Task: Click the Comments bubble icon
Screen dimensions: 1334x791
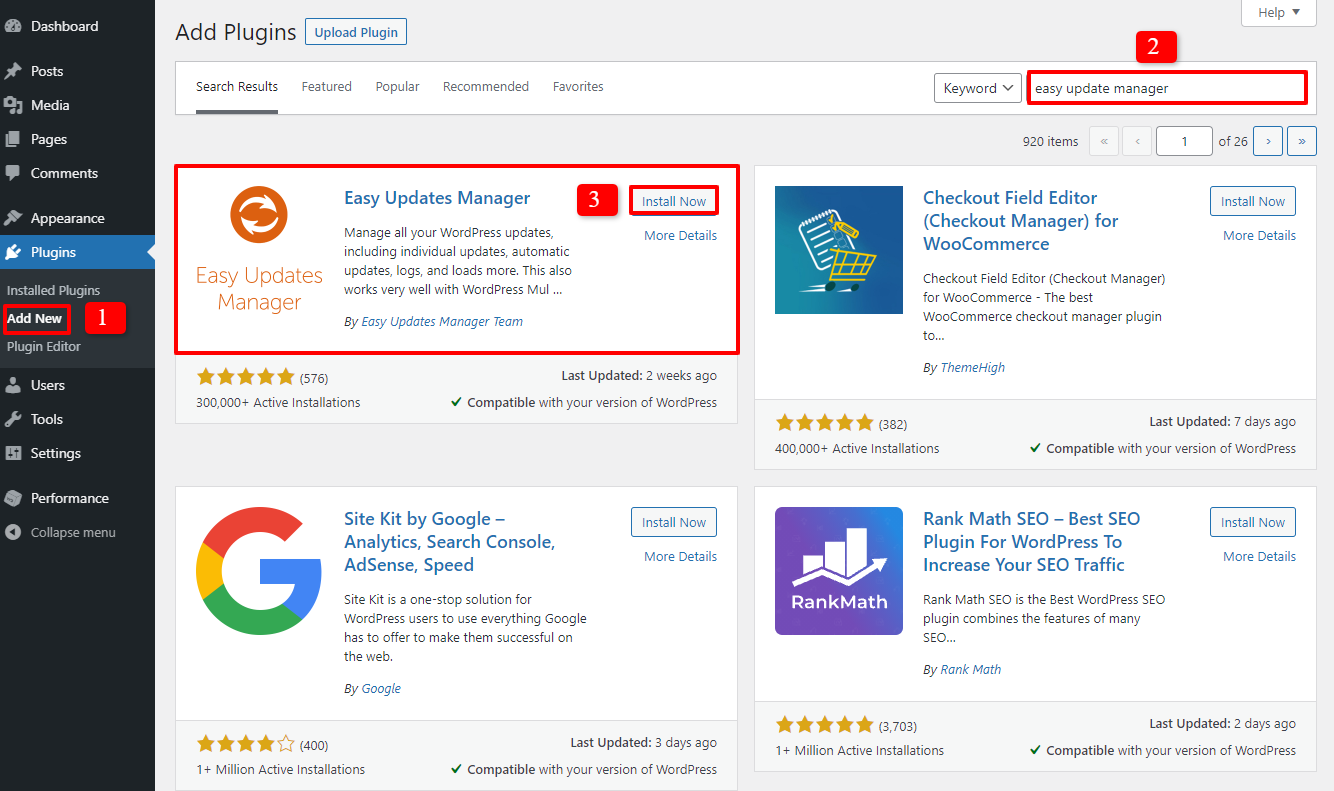Action: tap(13, 173)
